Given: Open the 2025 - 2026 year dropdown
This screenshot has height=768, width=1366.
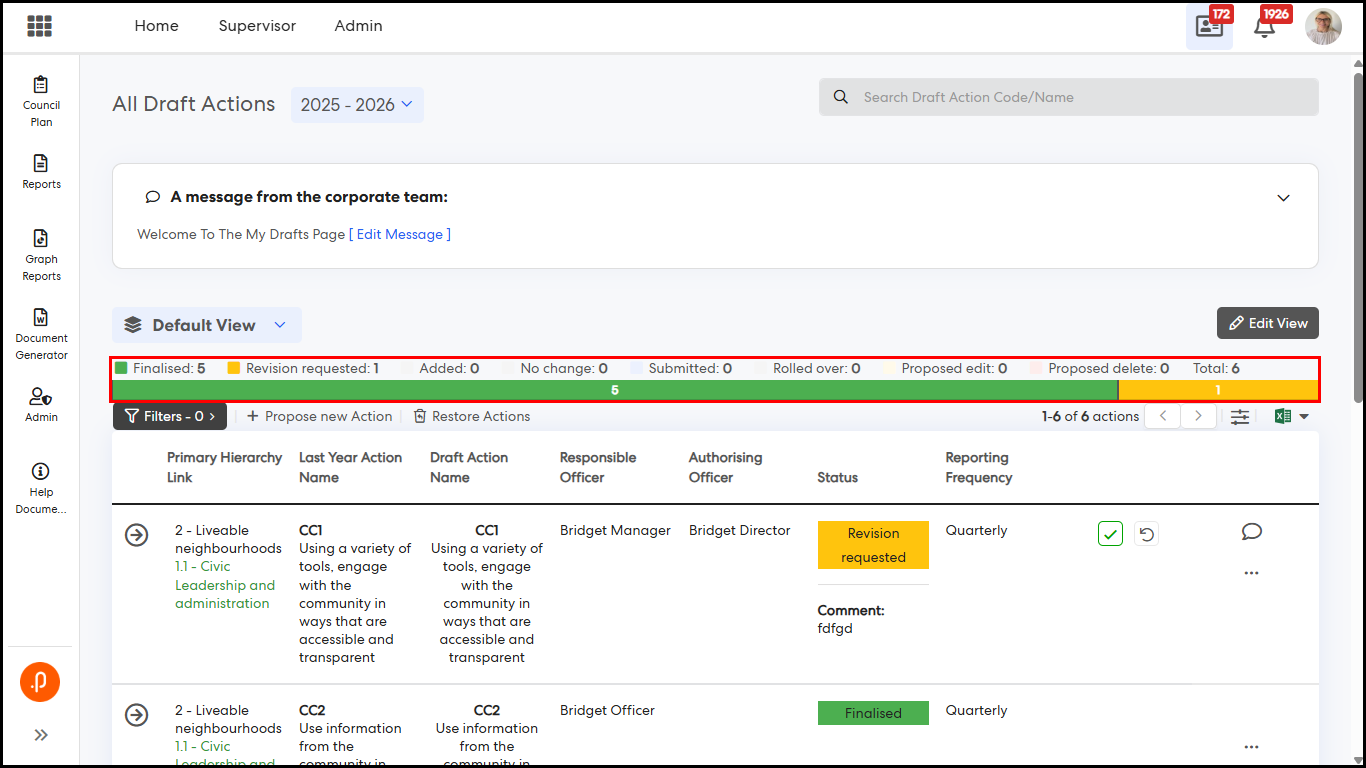Looking at the screenshot, I should [357, 105].
